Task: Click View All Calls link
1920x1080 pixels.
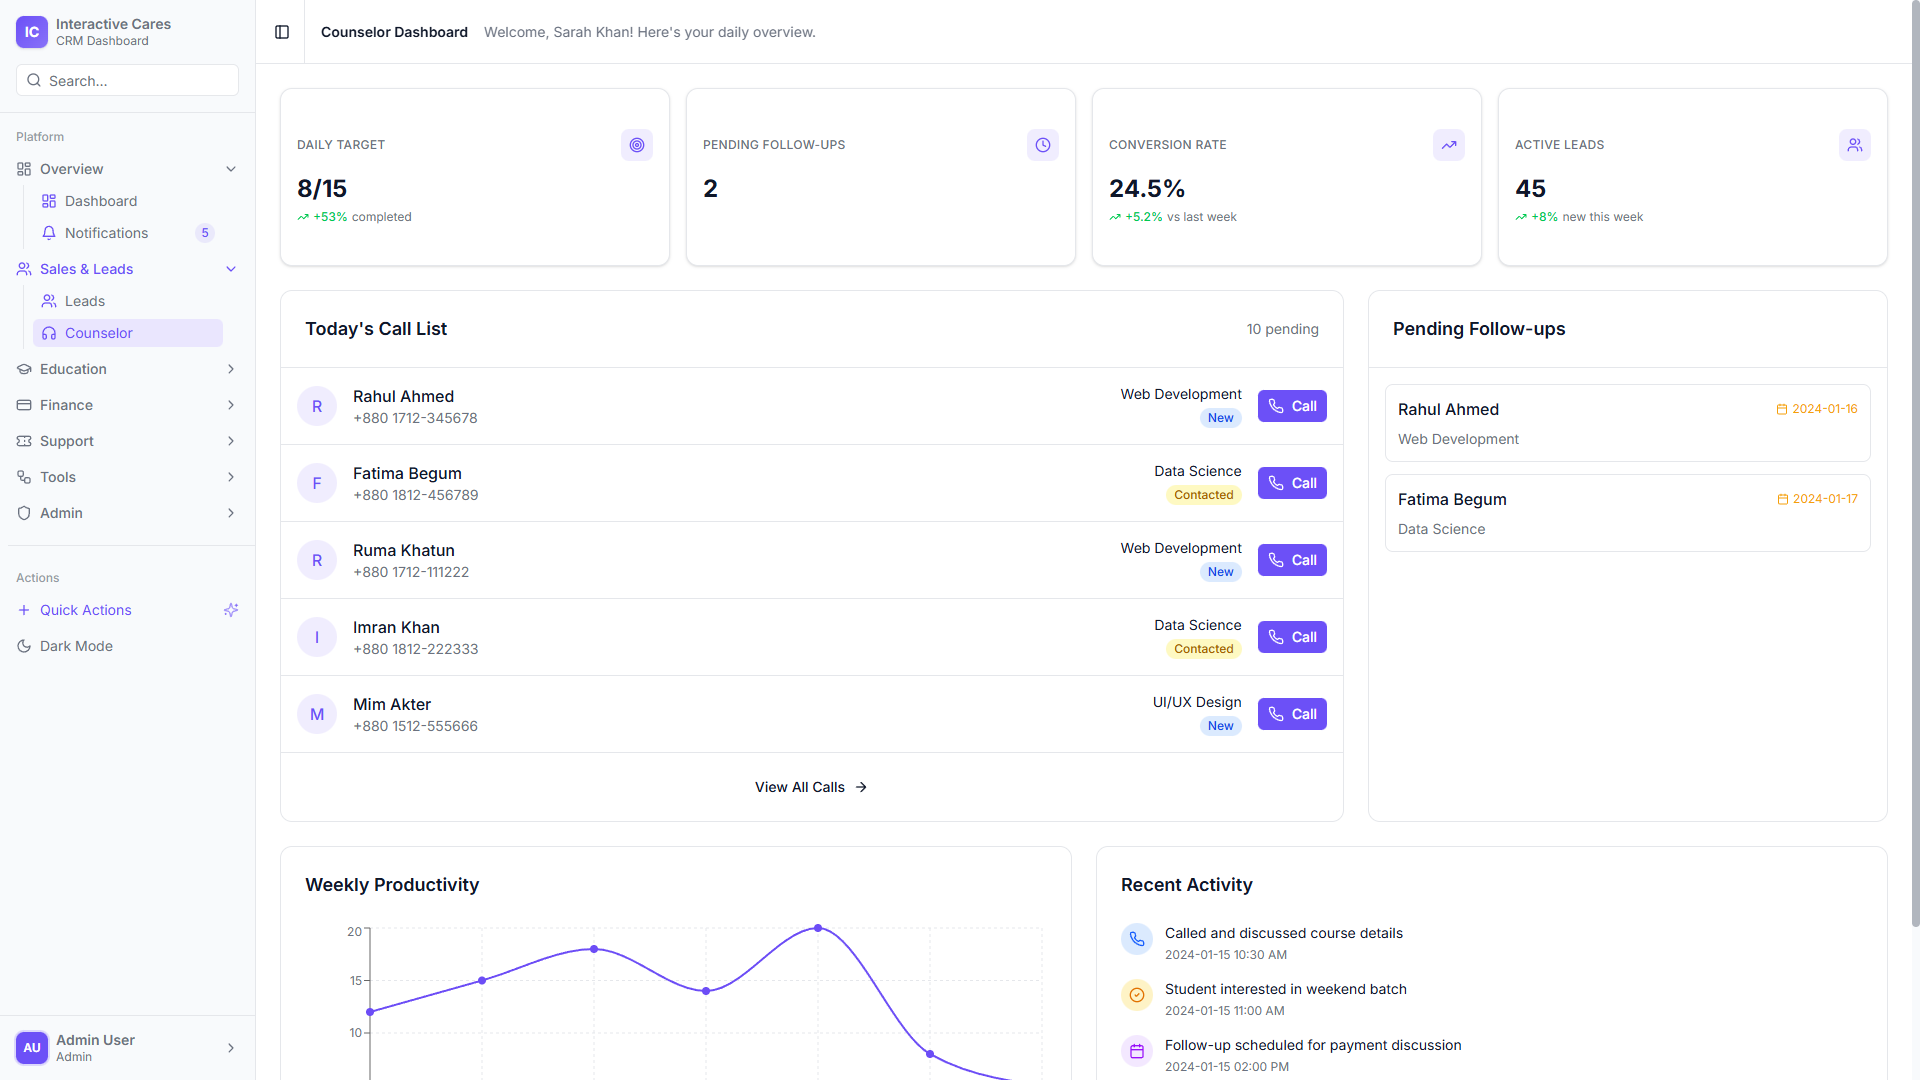Action: tap(811, 787)
